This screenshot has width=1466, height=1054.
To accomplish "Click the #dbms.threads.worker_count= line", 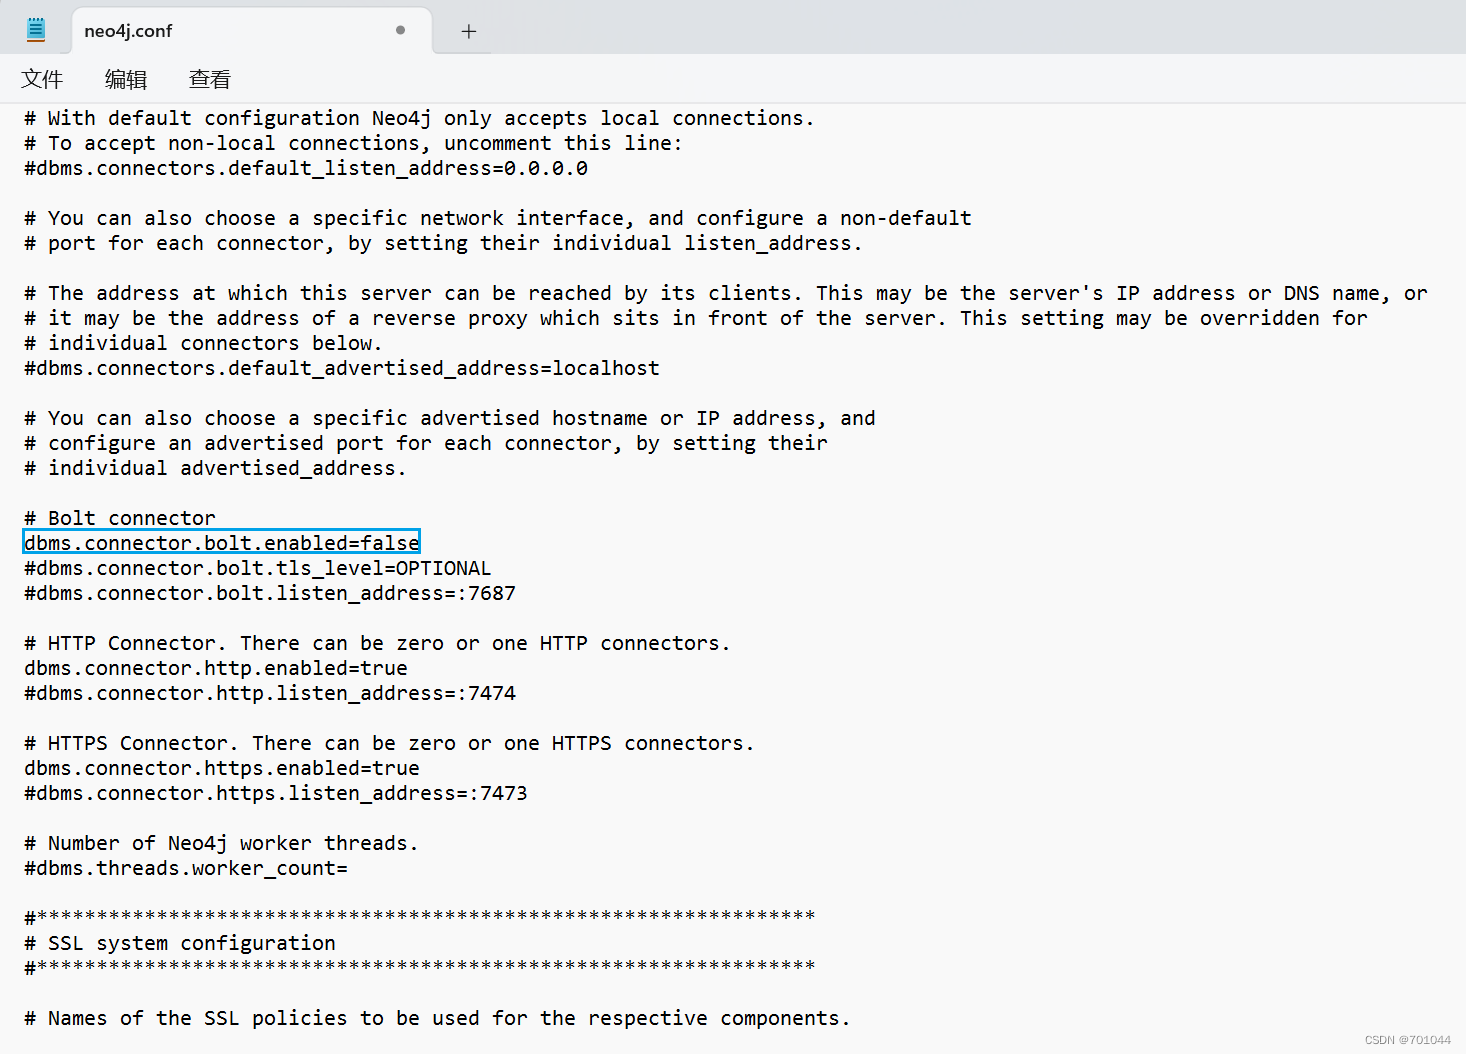I will (x=186, y=868).
